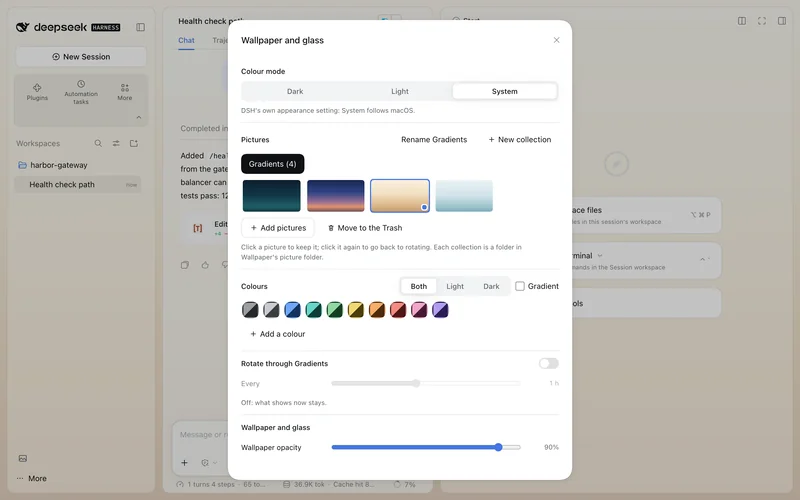
Task: Pick the light grey colour swatch
Action: [x=271, y=310]
